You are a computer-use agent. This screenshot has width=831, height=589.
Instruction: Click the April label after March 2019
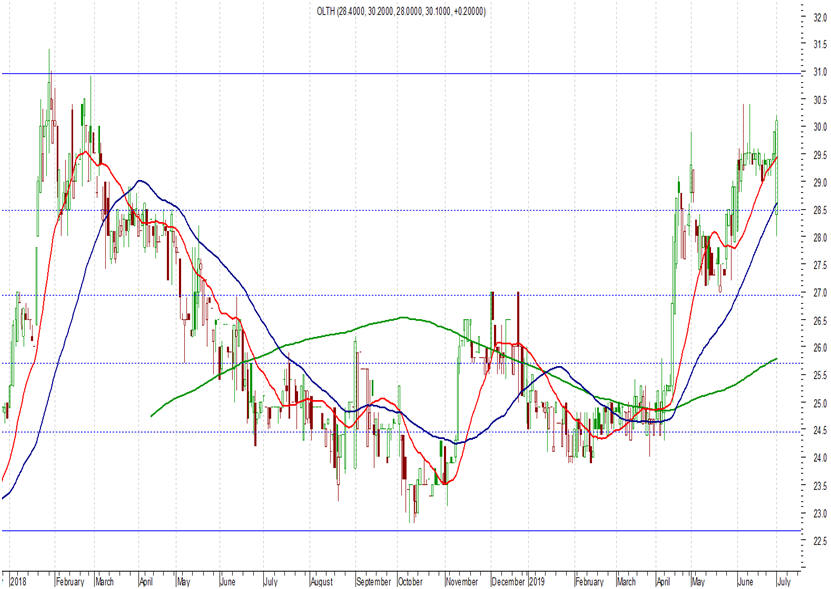pos(663,582)
